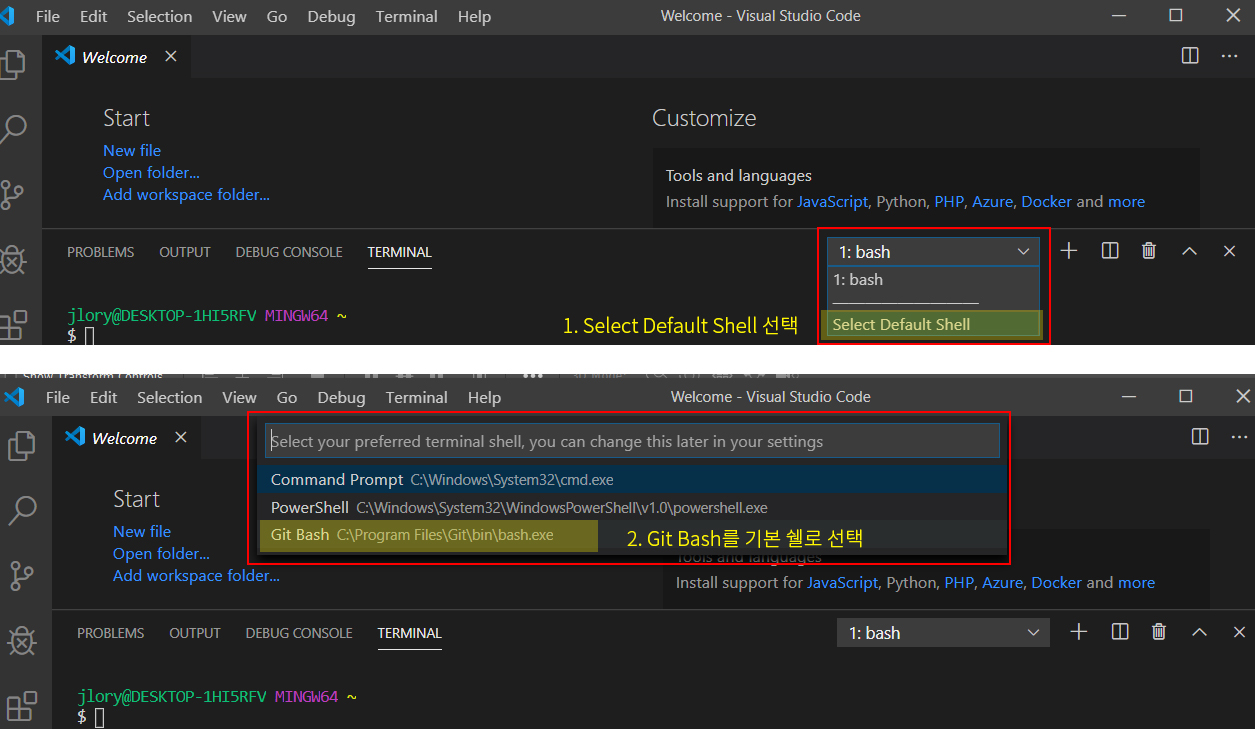The image size is (1255, 729).
Task: Select PowerShell powershell.exe shell option
Action: coord(632,507)
